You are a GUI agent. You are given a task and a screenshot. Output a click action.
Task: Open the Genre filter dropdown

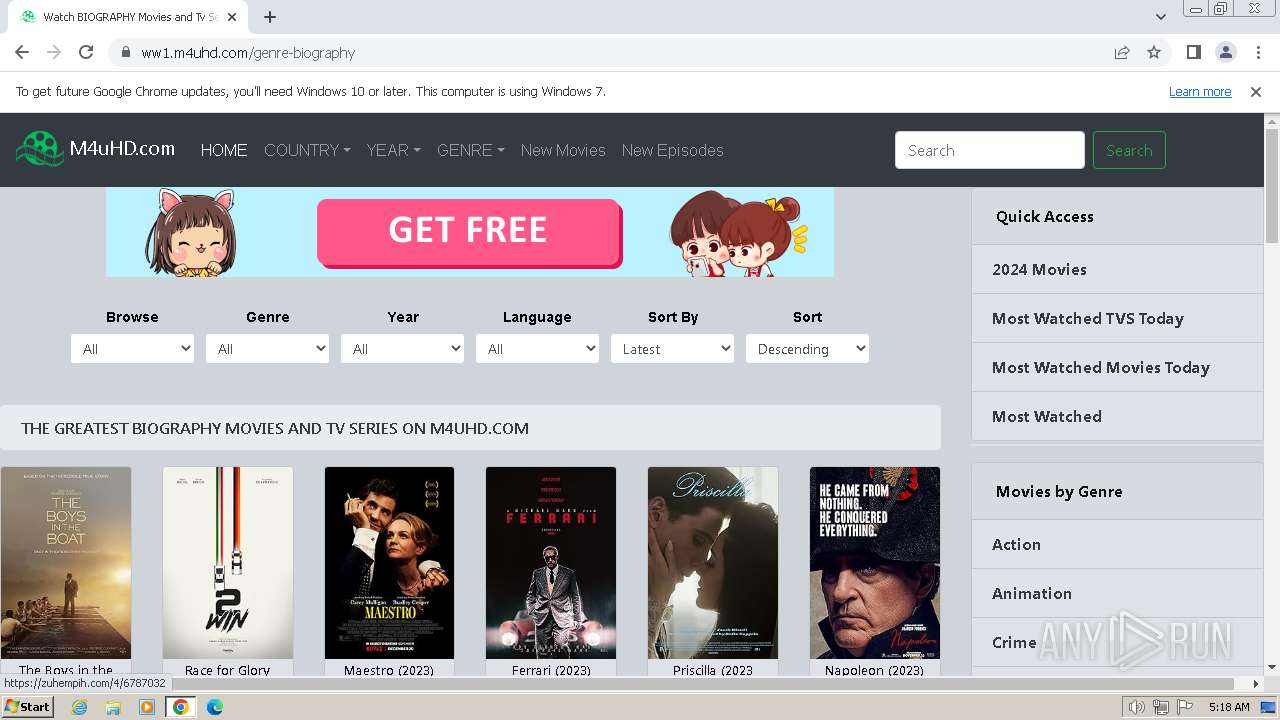coord(267,349)
